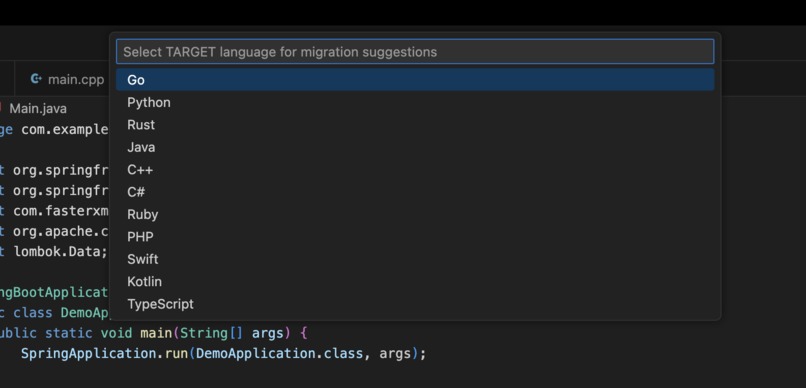Image resolution: width=806 pixels, height=388 pixels.
Task: Click the C++ file icon on main.cpp tab
Action: click(x=36, y=79)
